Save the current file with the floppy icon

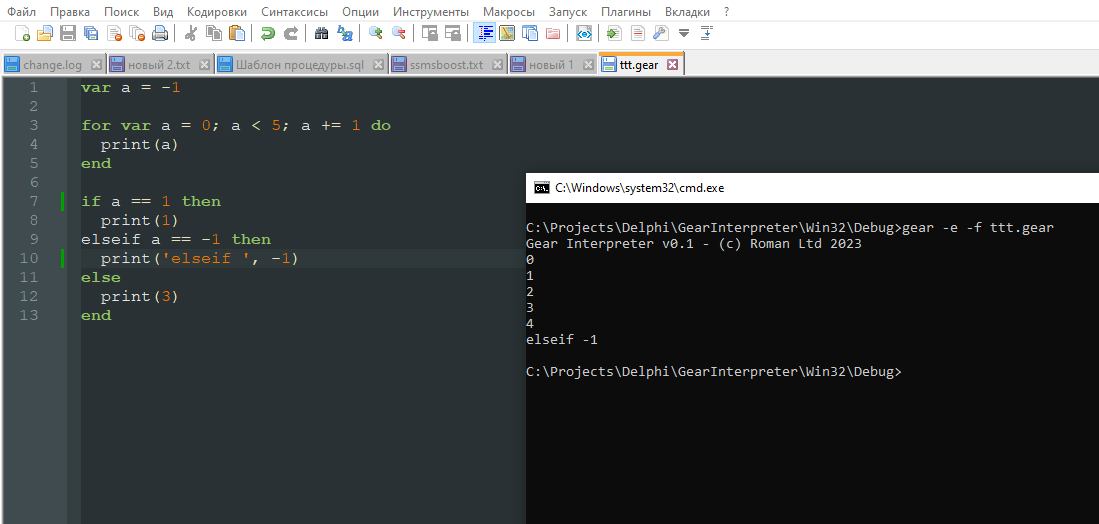[68, 33]
